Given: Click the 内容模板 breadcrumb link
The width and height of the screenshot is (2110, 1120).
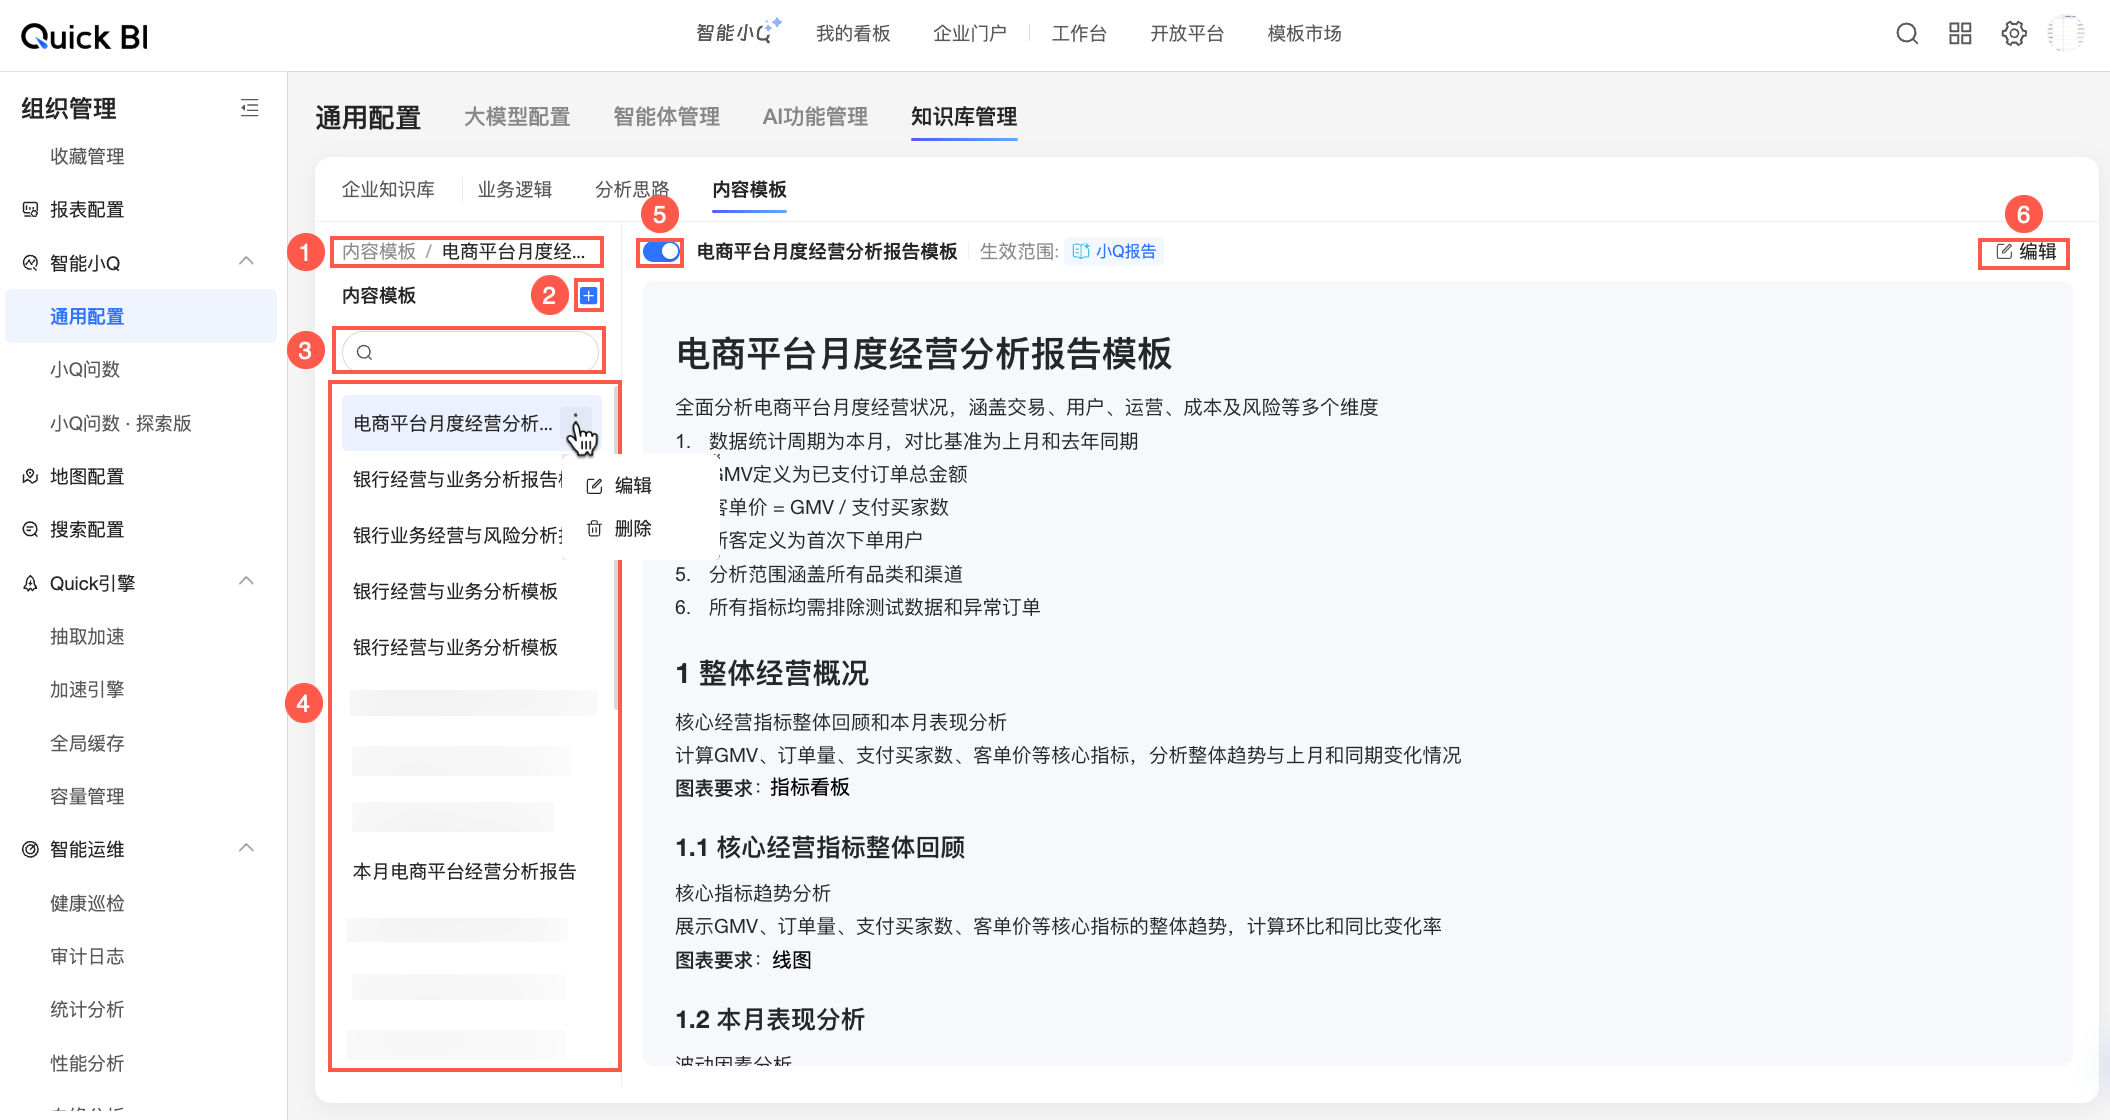Looking at the screenshot, I should point(378,252).
